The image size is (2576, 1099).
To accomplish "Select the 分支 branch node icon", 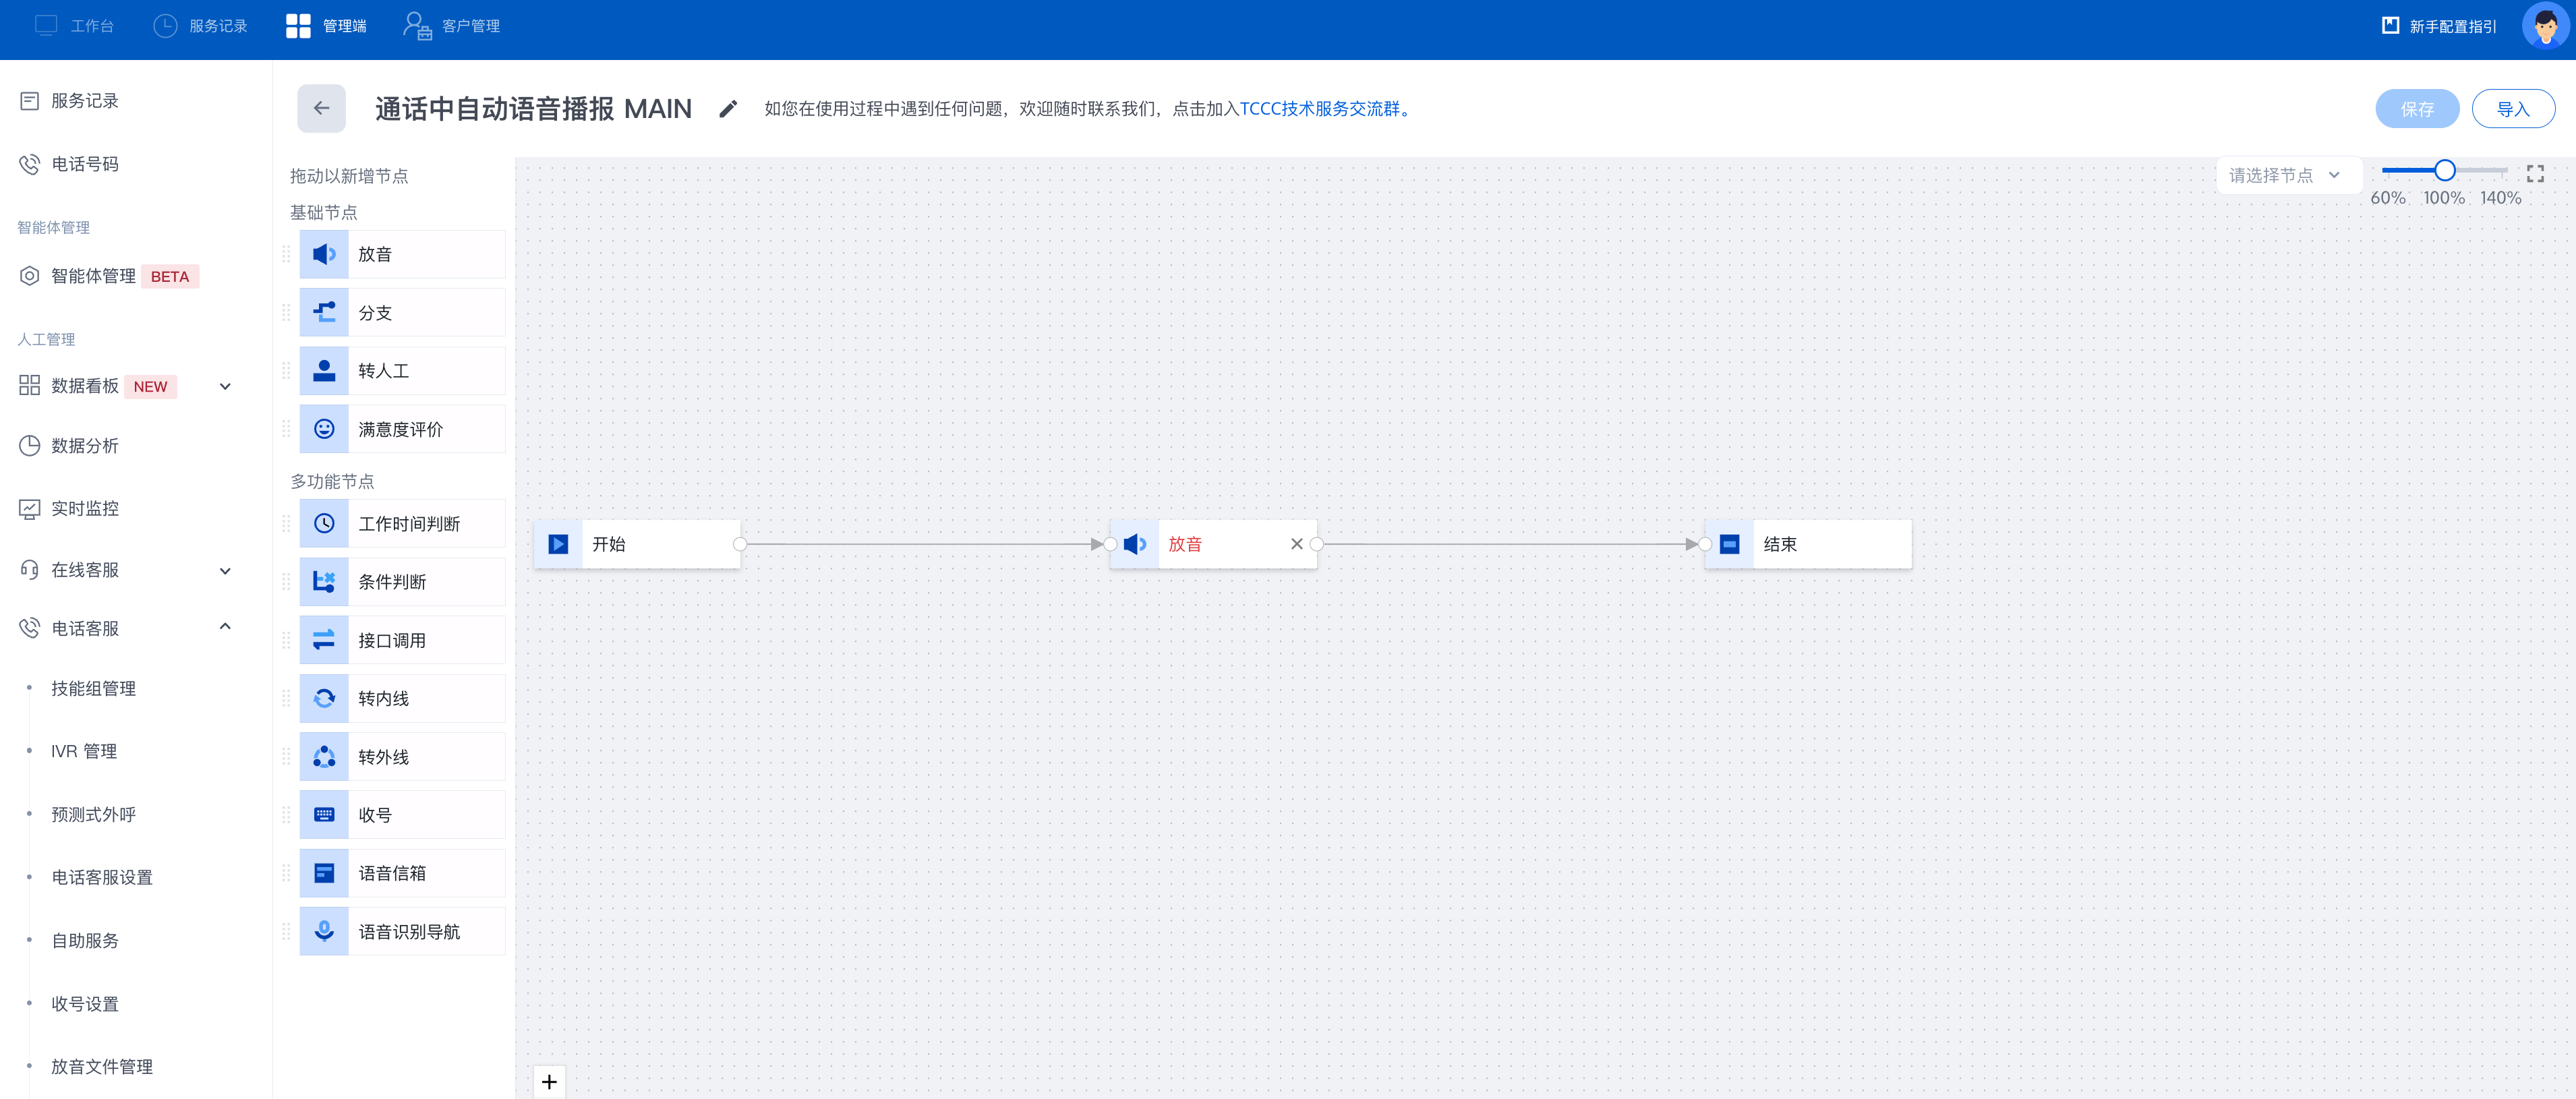I will (x=324, y=313).
